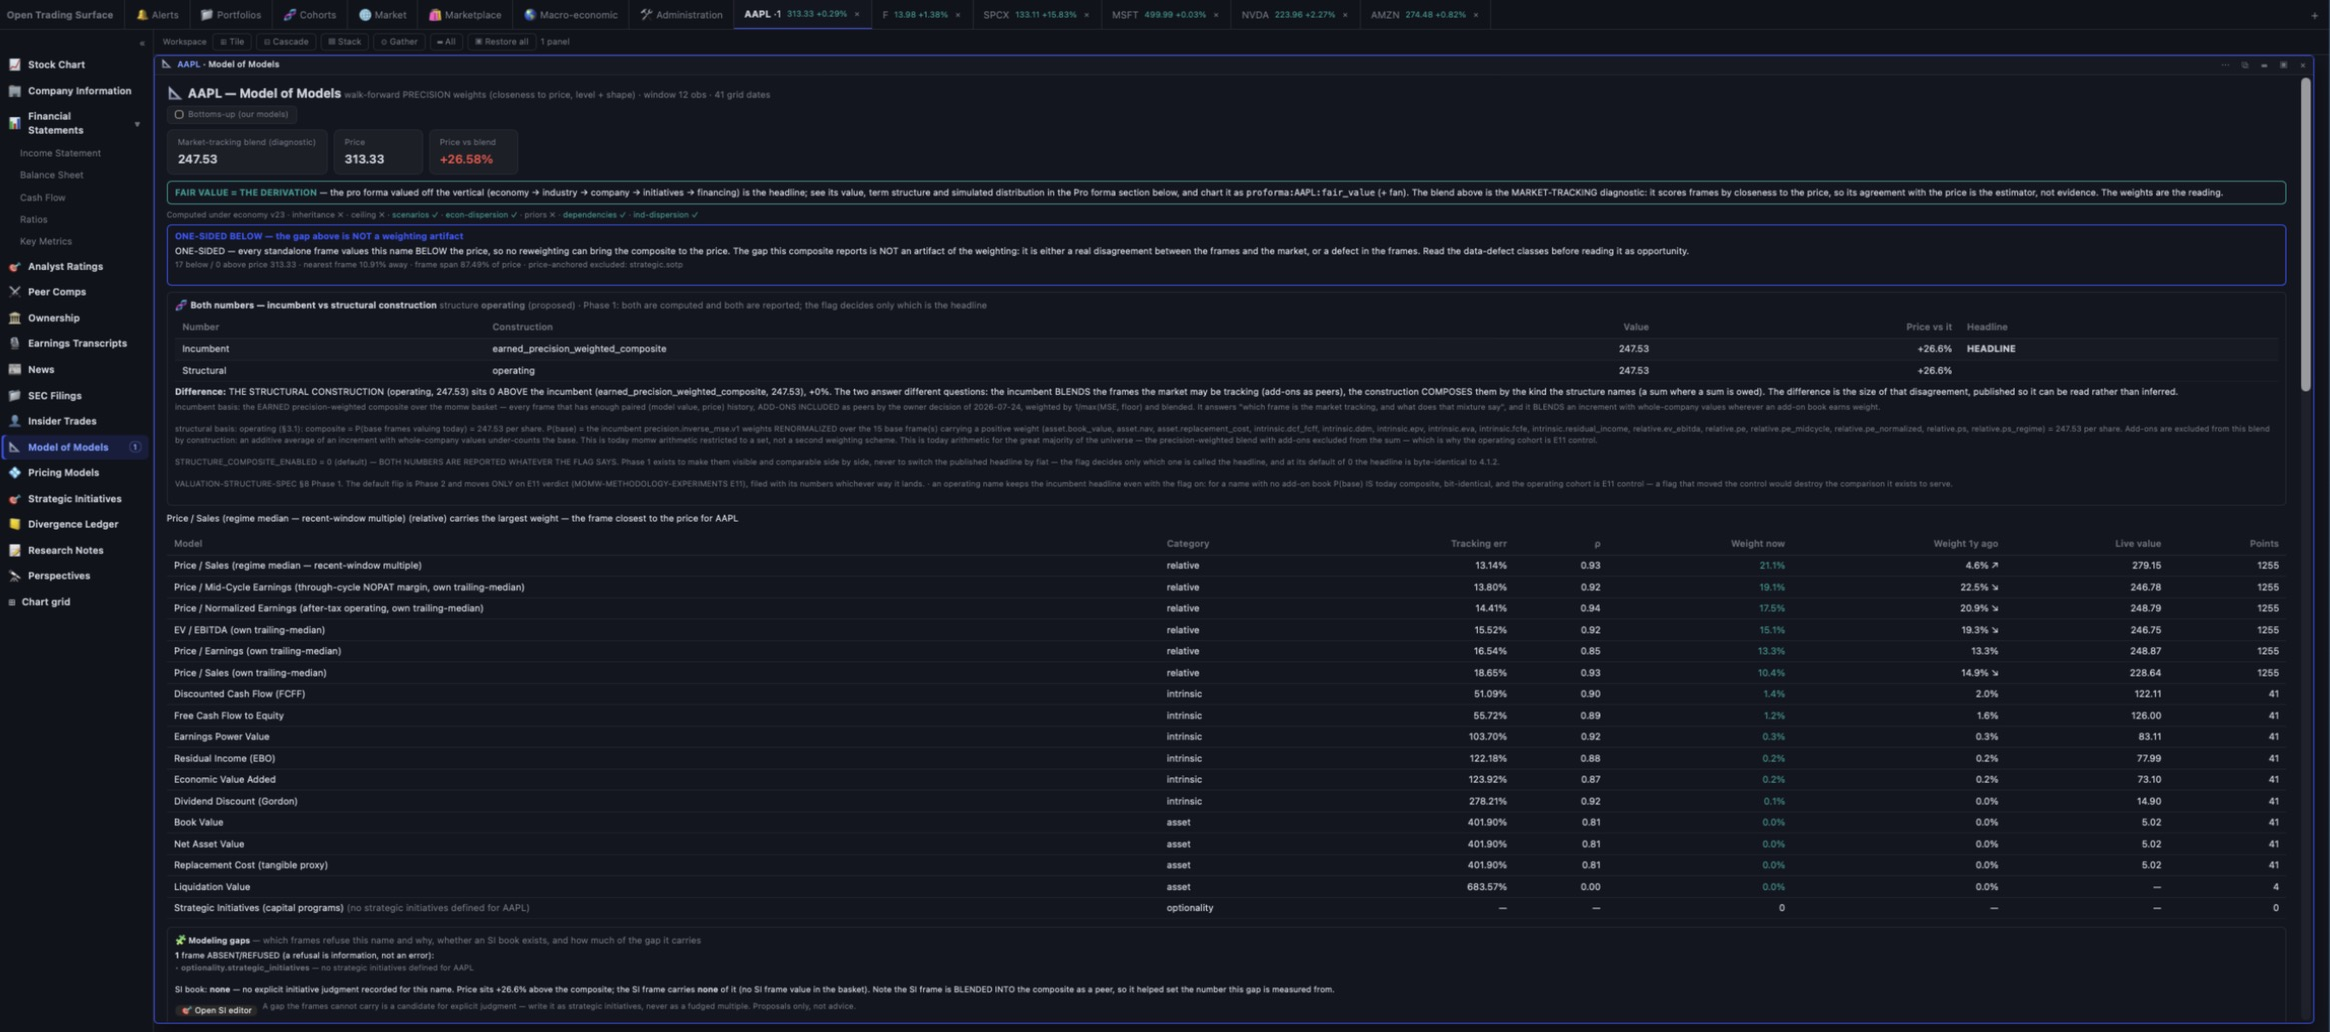Click the Ownership bank icon
The image size is (2330, 1032).
pyautogui.click(x=15, y=318)
